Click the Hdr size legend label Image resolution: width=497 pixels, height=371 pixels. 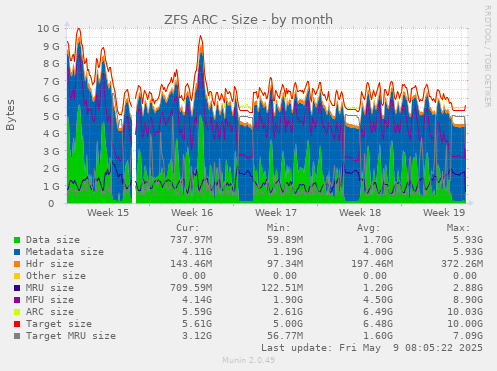(50, 264)
